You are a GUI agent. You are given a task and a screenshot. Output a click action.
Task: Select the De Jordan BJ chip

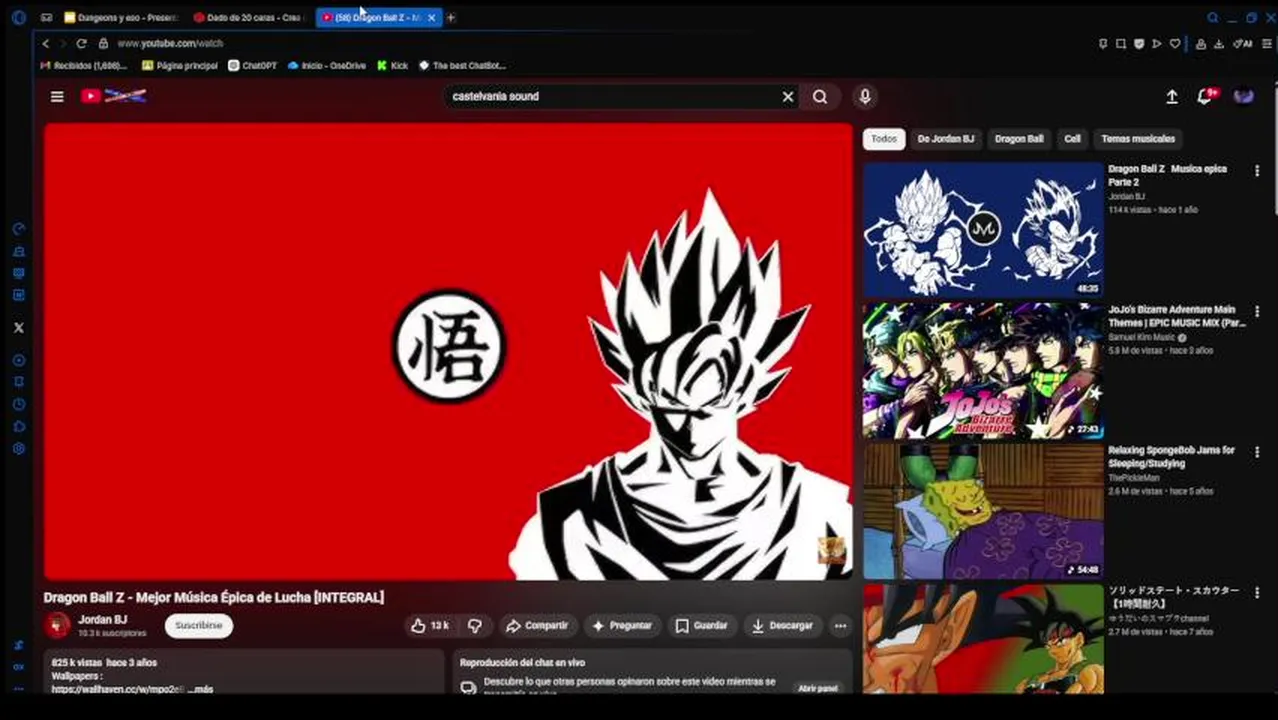pos(945,139)
